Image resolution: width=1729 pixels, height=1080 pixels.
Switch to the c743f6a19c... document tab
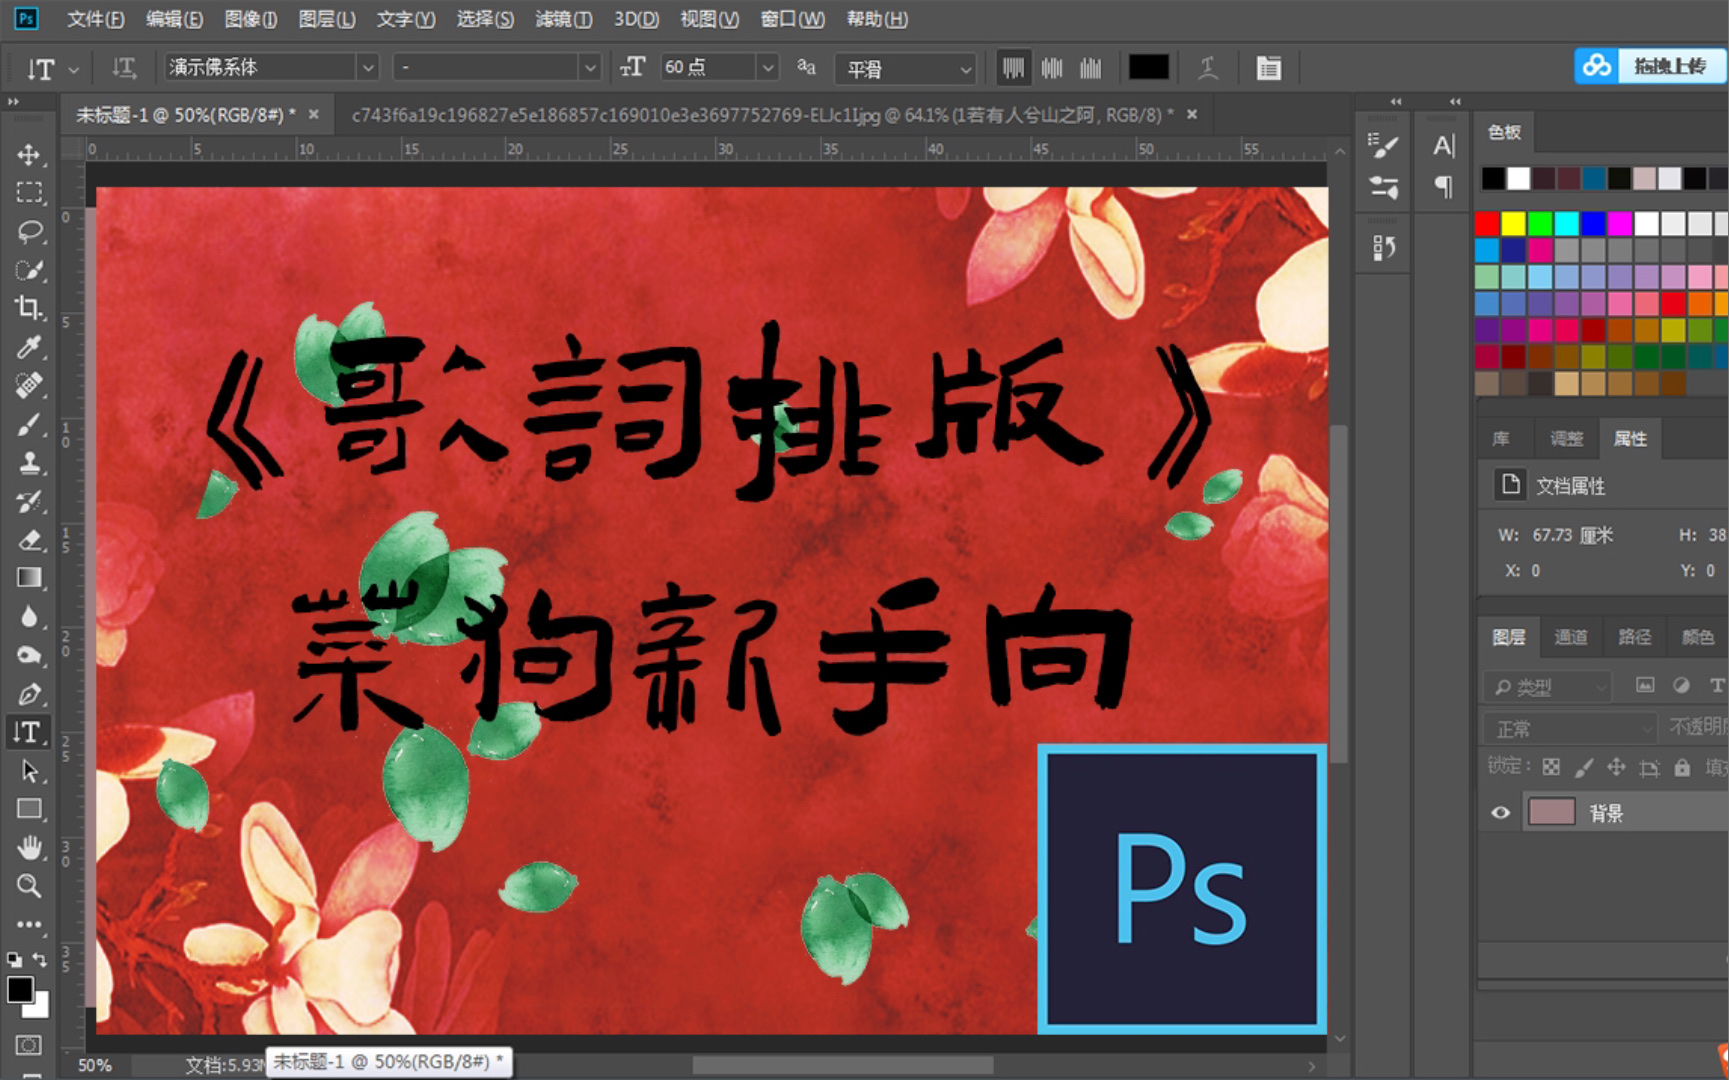(x=762, y=115)
